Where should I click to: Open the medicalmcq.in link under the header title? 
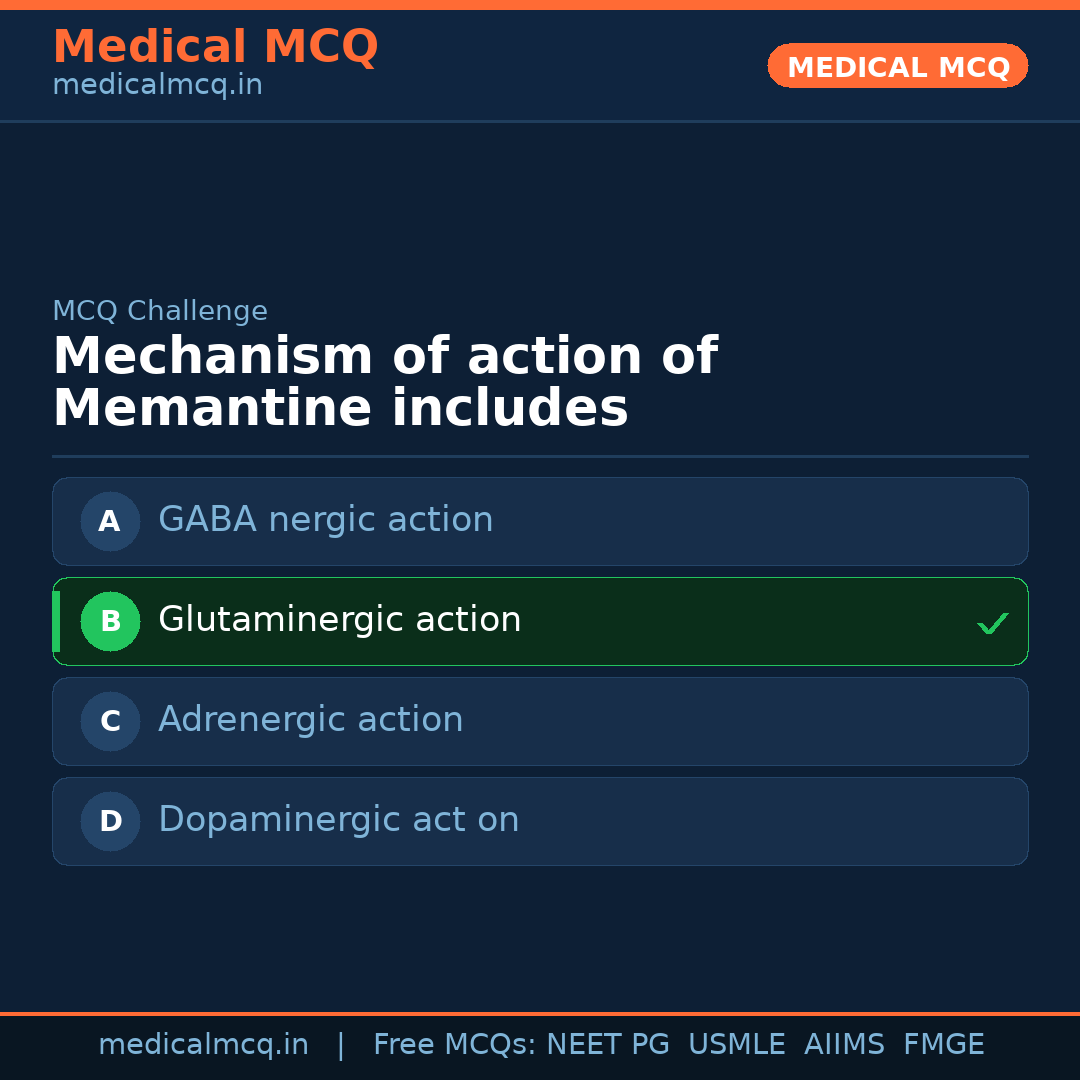(x=157, y=86)
